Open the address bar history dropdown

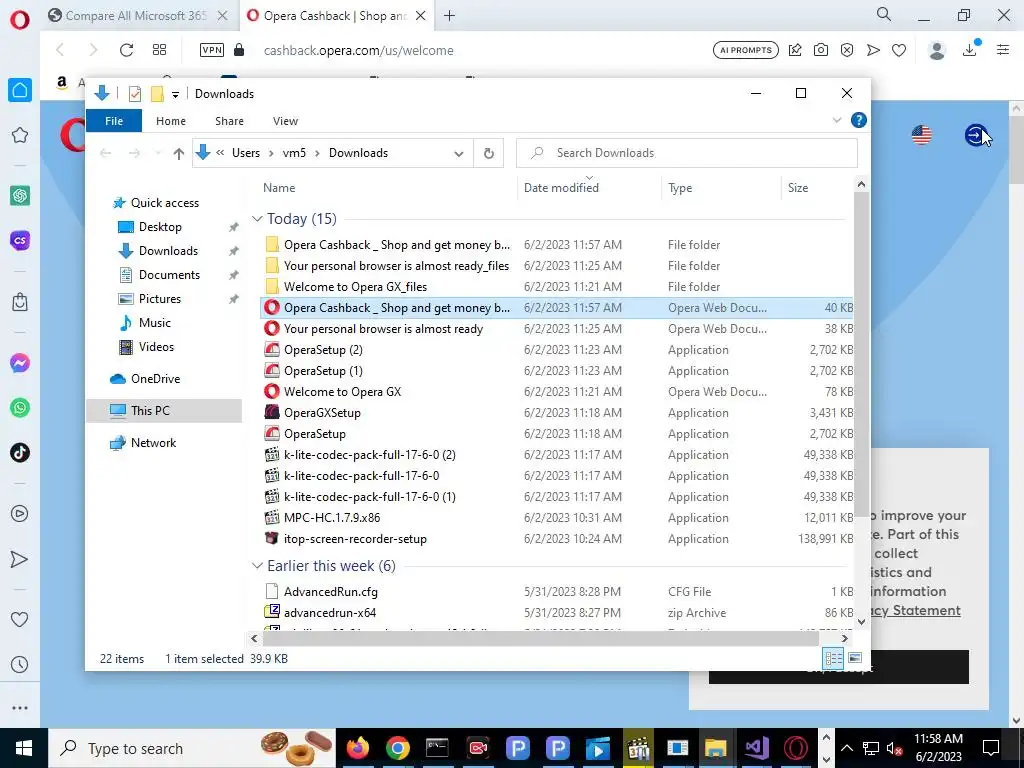pos(459,153)
